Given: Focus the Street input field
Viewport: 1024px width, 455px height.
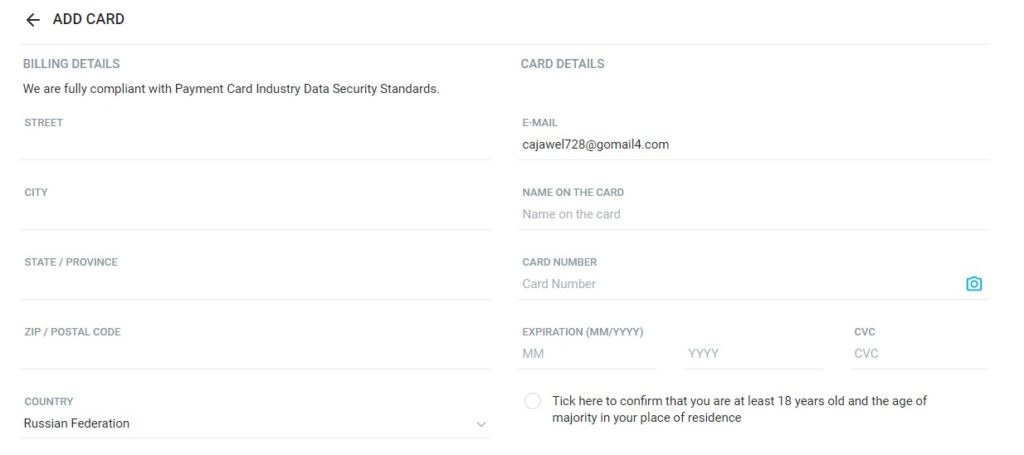Looking at the screenshot, I should coord(255,145).
